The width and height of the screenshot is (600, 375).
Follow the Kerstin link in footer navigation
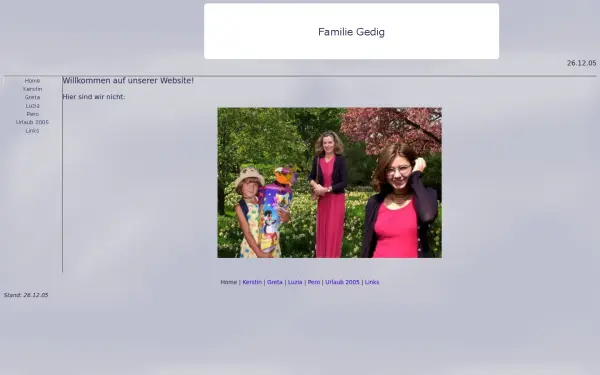[x=252, y=282]
